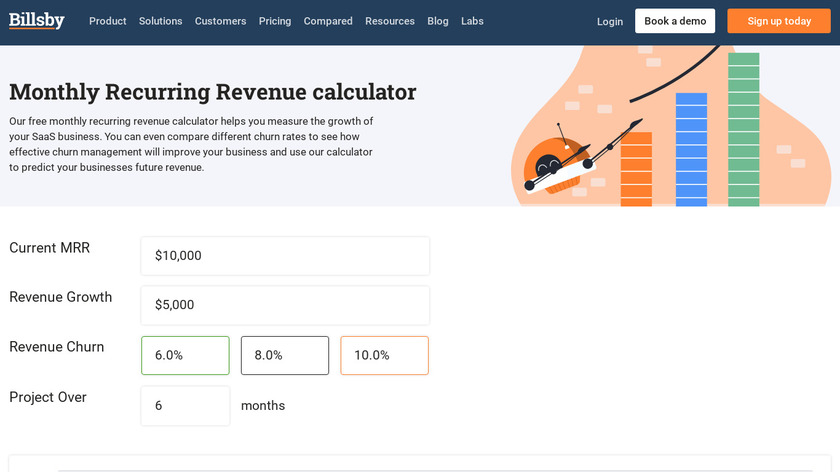Select the orange 10.0% churn field
This screenshot has height=472, width=840.
point(385,355)
